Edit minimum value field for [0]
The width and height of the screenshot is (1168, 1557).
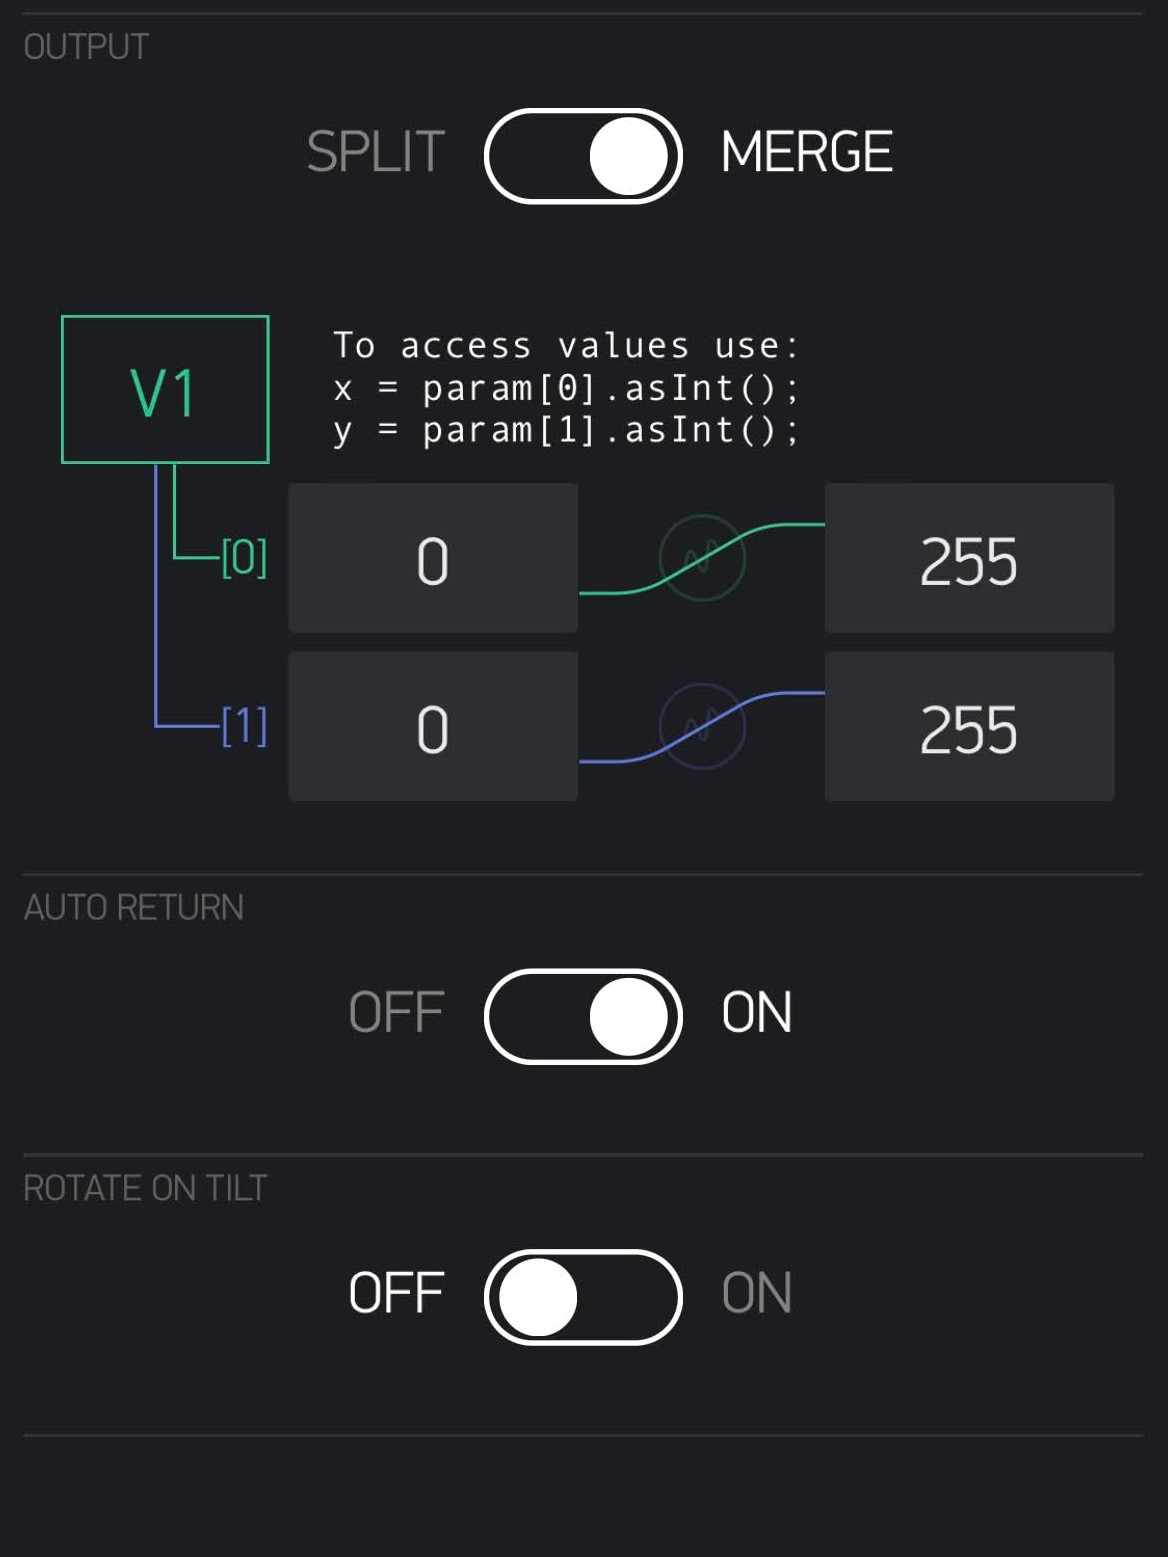[433, 558]
